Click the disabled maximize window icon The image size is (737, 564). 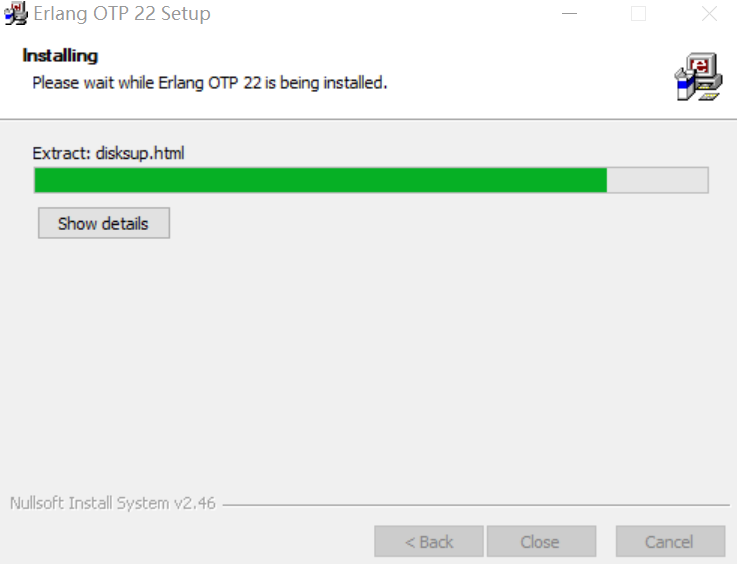coord(638,14)
